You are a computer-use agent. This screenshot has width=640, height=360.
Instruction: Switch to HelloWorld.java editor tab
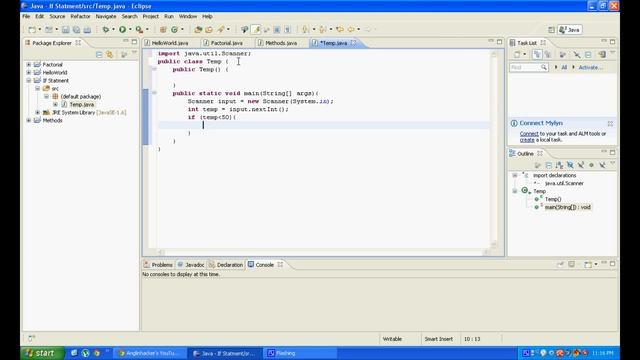pyautogui.click(x=170, y=43)
